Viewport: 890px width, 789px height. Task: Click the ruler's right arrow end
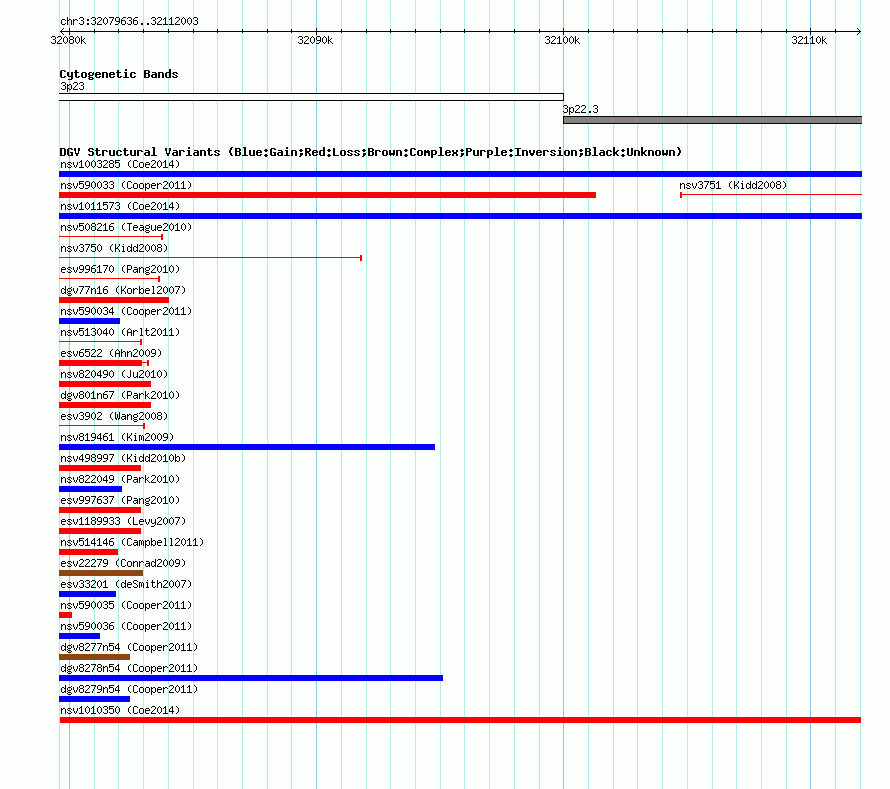coord(859,31)
